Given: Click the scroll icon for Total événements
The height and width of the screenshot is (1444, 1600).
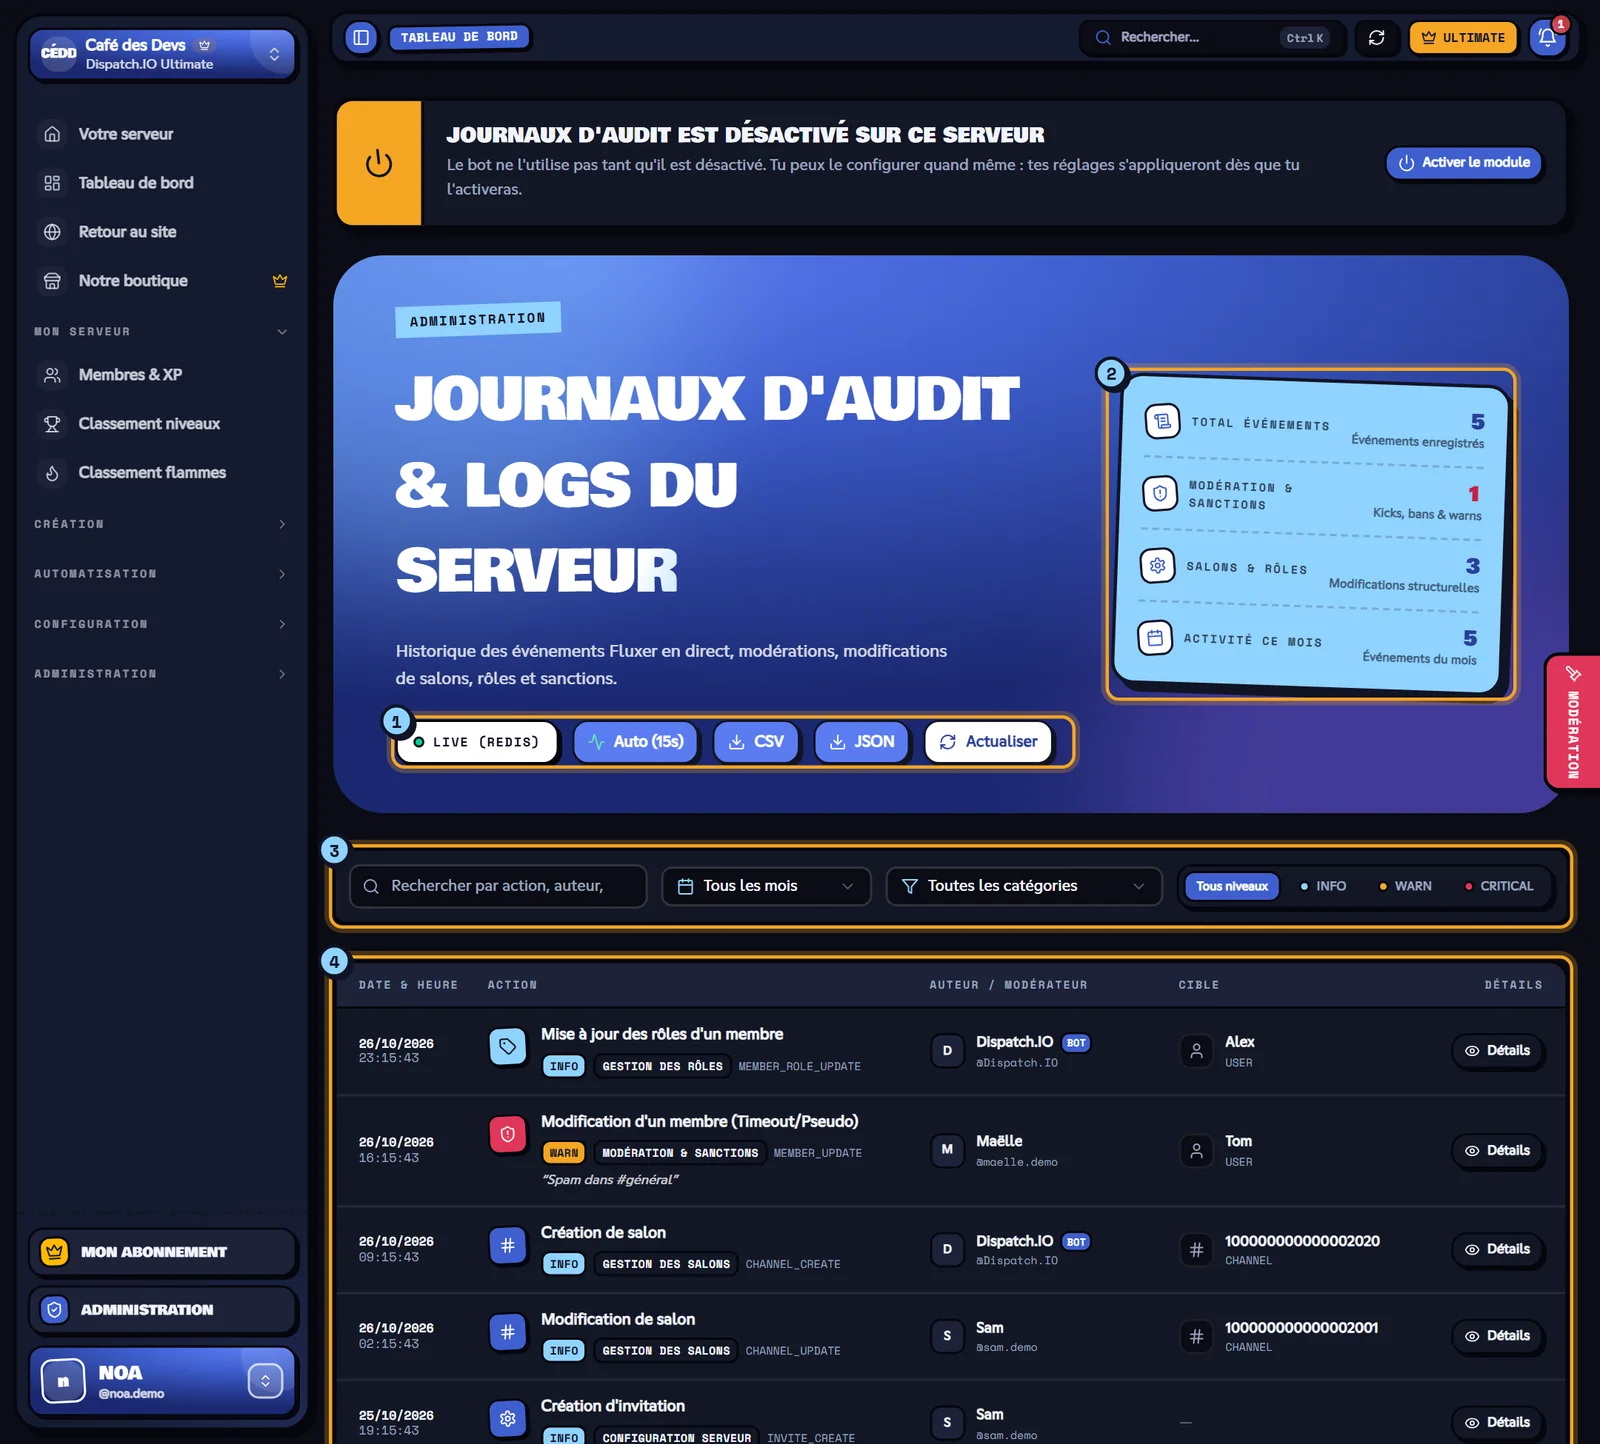Looking at the screenshot, I should click(x=1162, y=421).
